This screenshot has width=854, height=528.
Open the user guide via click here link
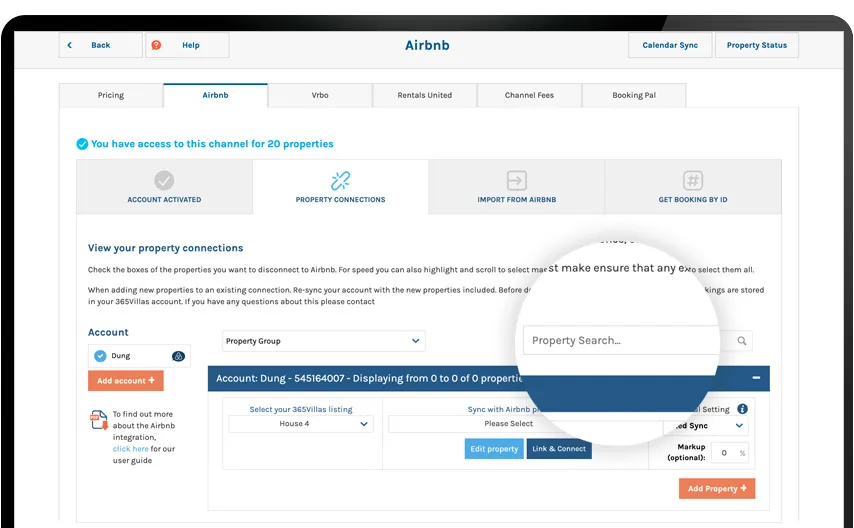[130, 449]
